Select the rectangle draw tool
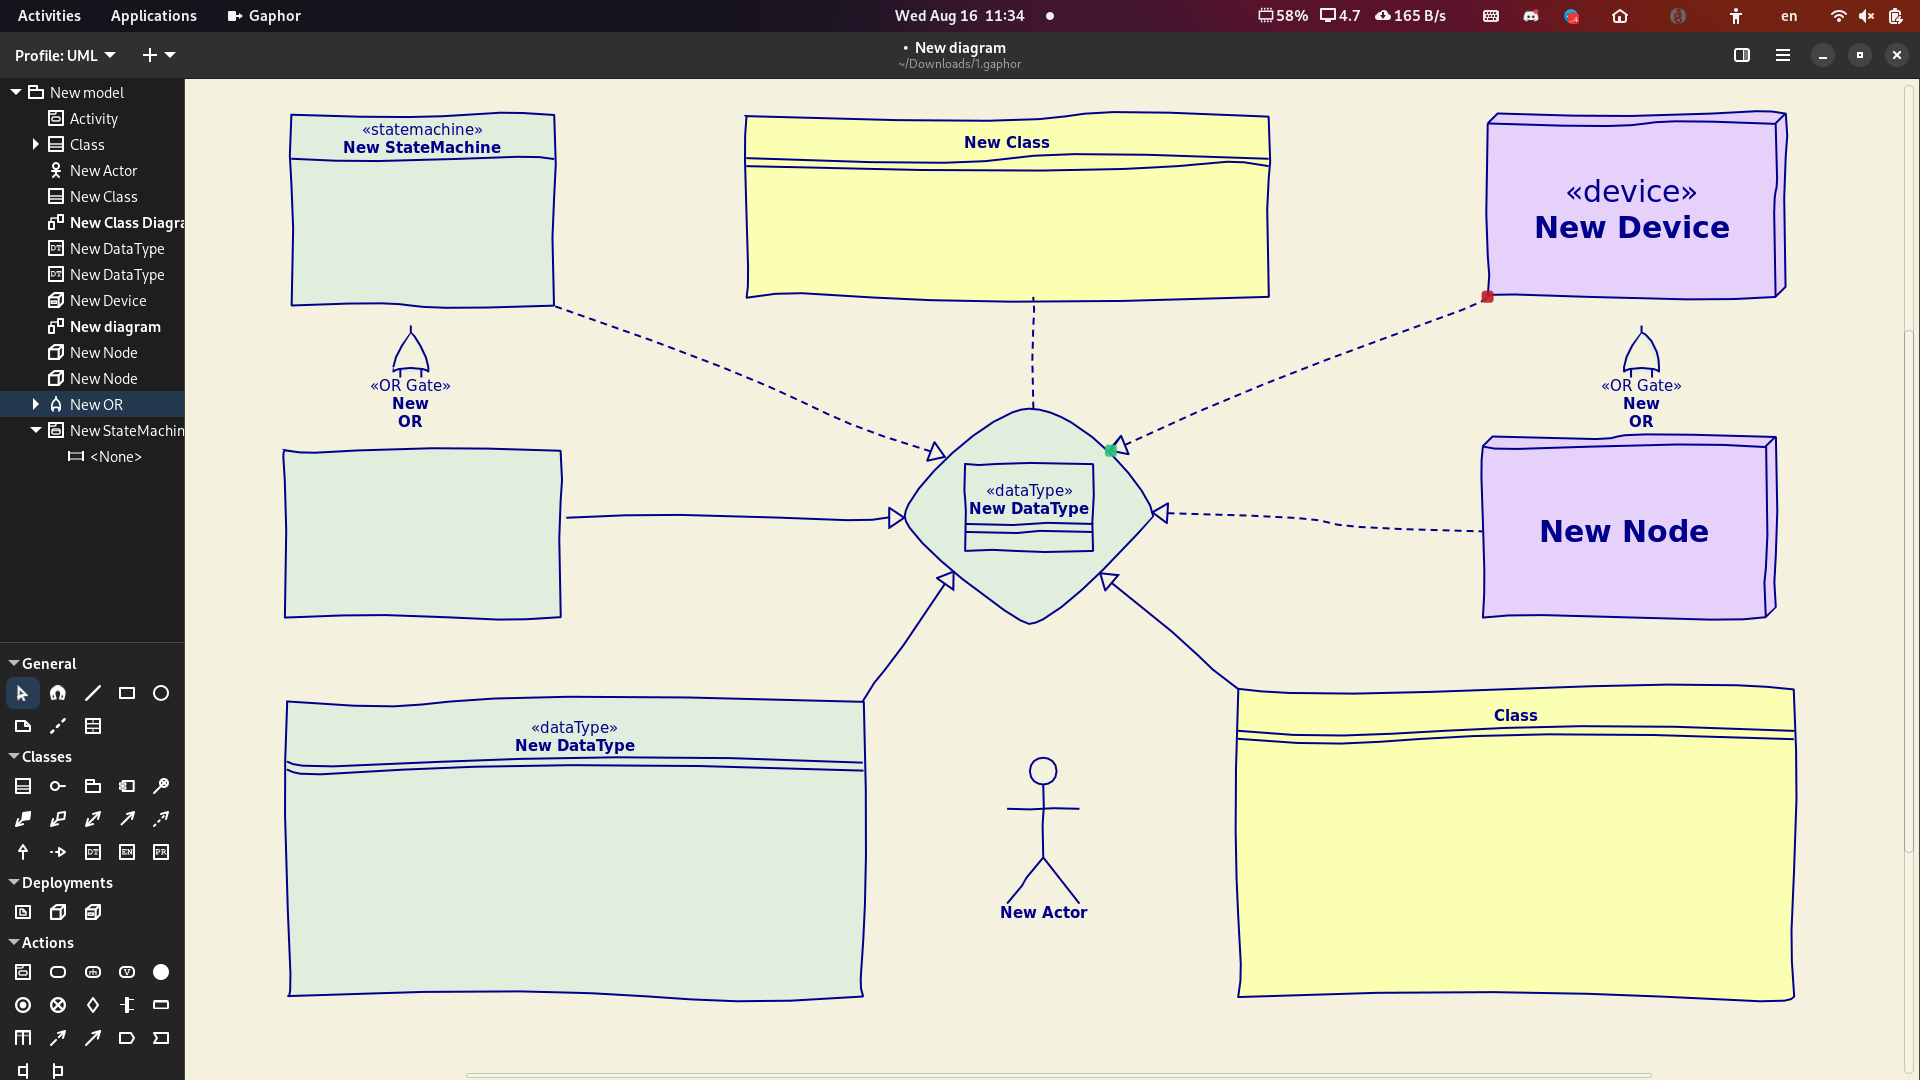Image resolution: width=1920 pixels, height=1080 pixels. (127, 692)
